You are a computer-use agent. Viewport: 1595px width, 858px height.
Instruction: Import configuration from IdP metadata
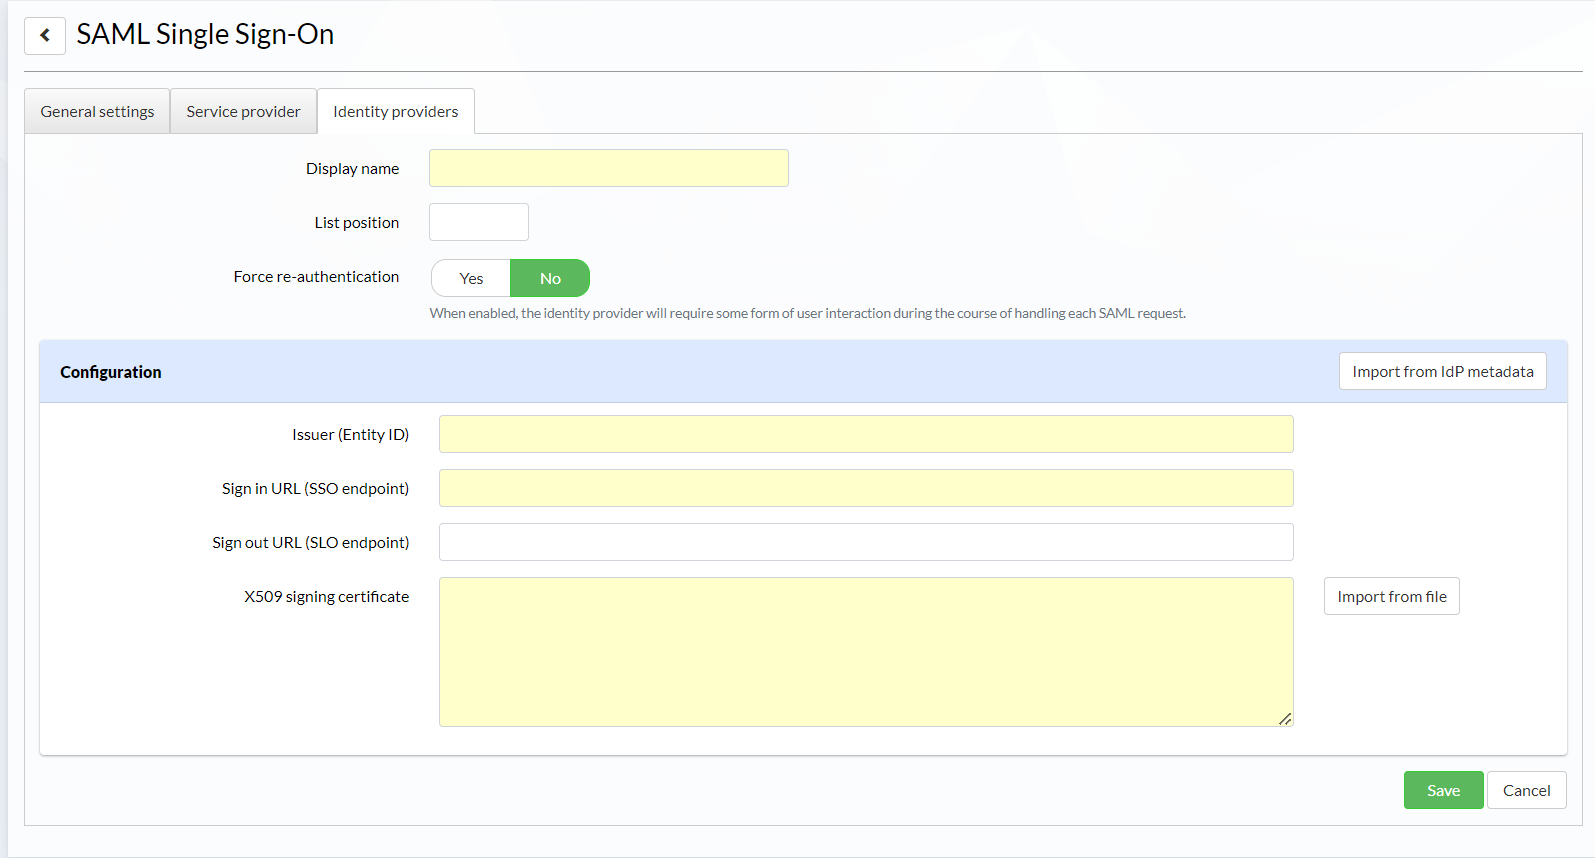1443,371
